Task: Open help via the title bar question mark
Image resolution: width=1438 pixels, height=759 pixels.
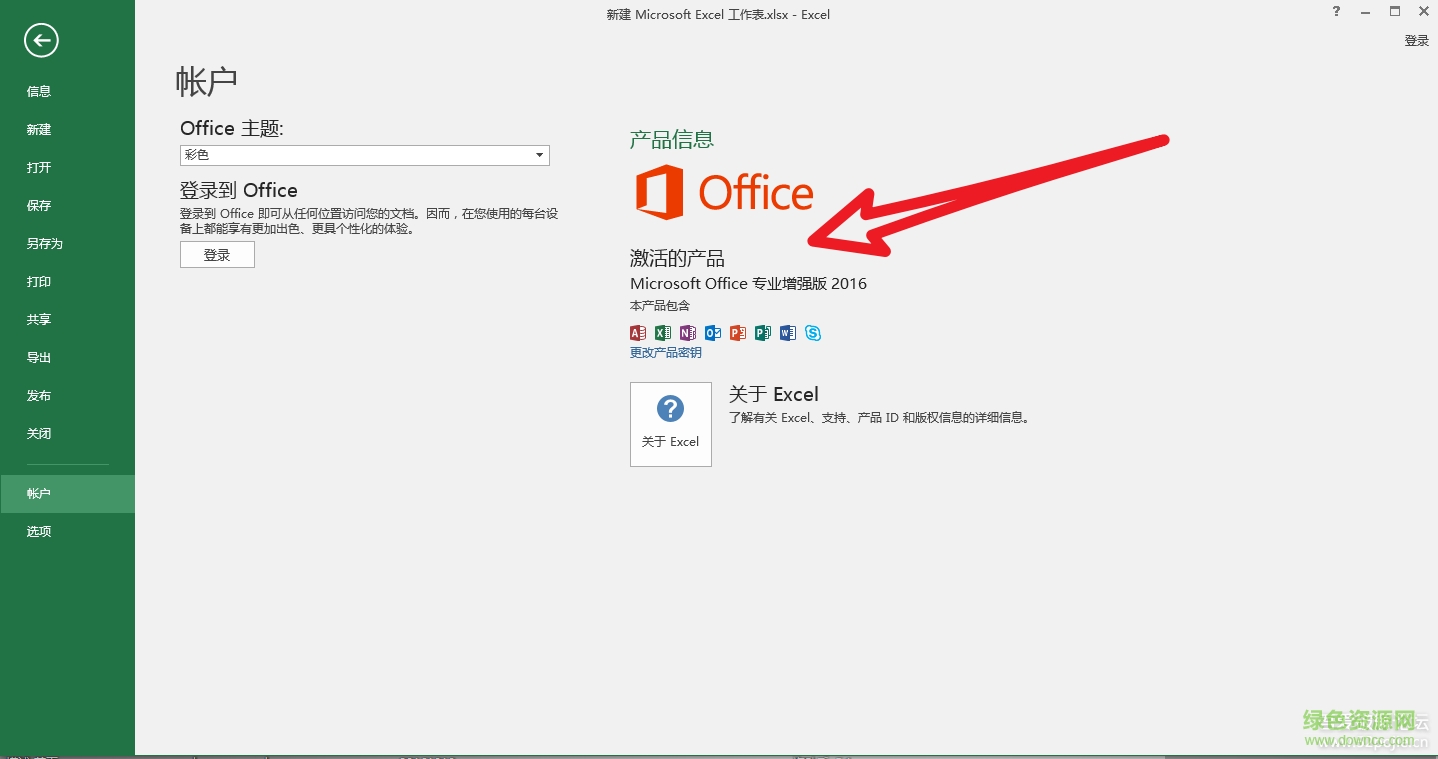Action: coord(1336,12)
